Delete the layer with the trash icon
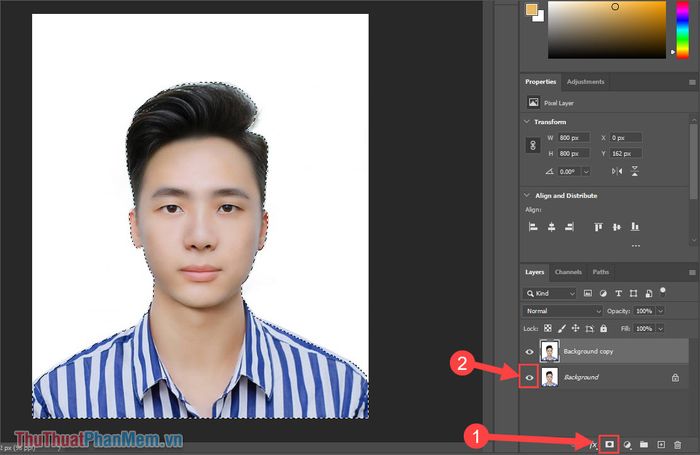Image resolution: width=700 pixels, height=455 pixels. coord(678,445)
